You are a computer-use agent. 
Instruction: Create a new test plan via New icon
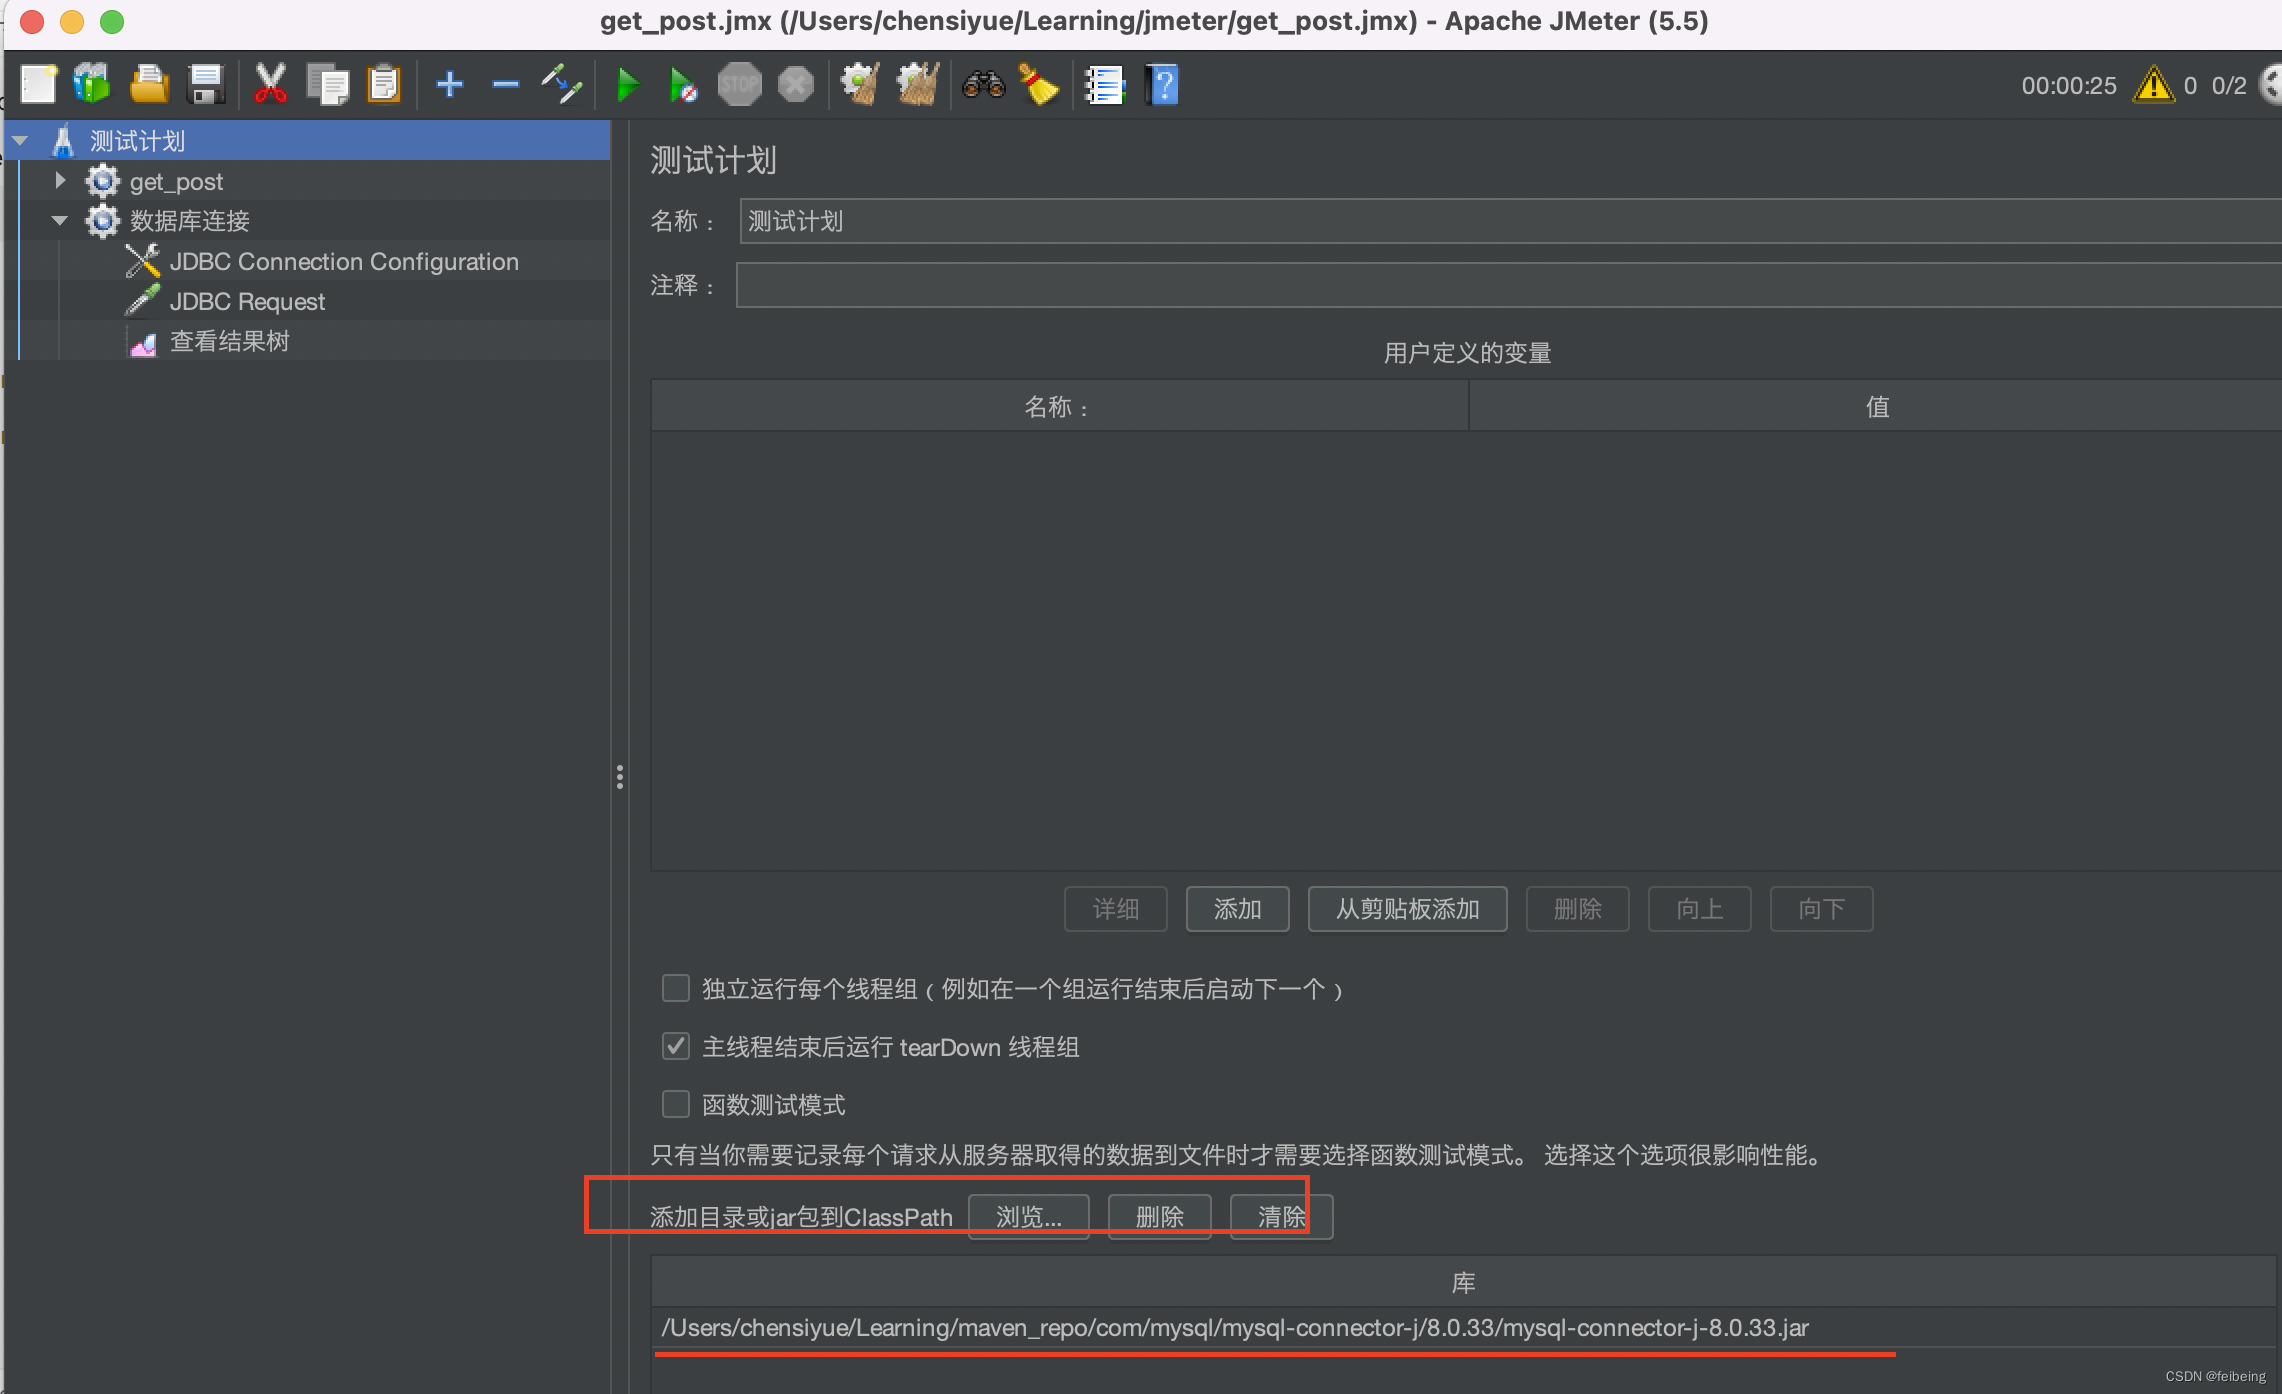pos(38,85)
